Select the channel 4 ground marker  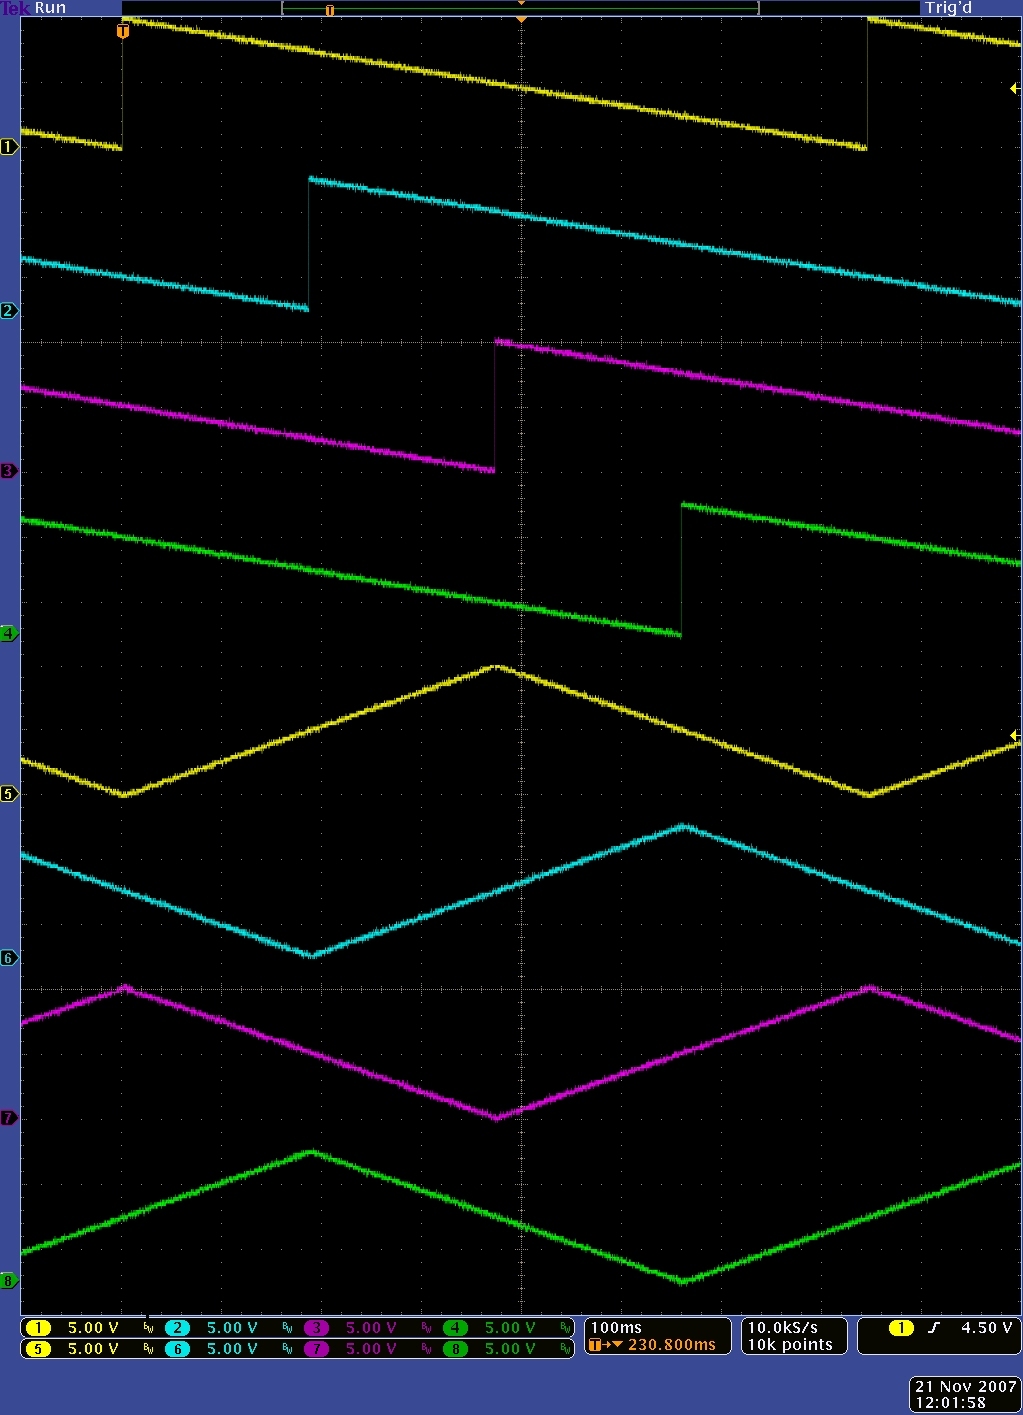pos(9,634)
